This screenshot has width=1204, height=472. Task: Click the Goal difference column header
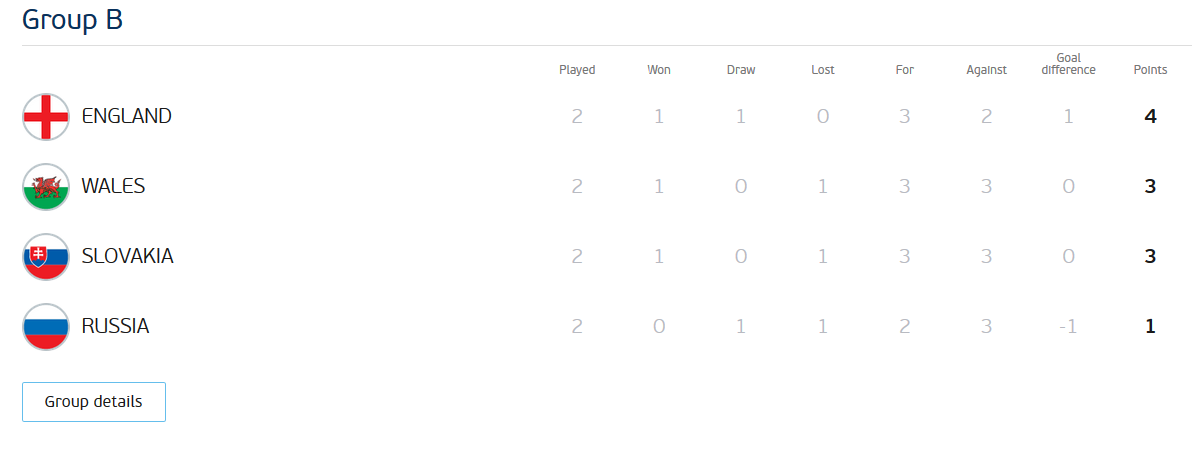click(1068, 64)
